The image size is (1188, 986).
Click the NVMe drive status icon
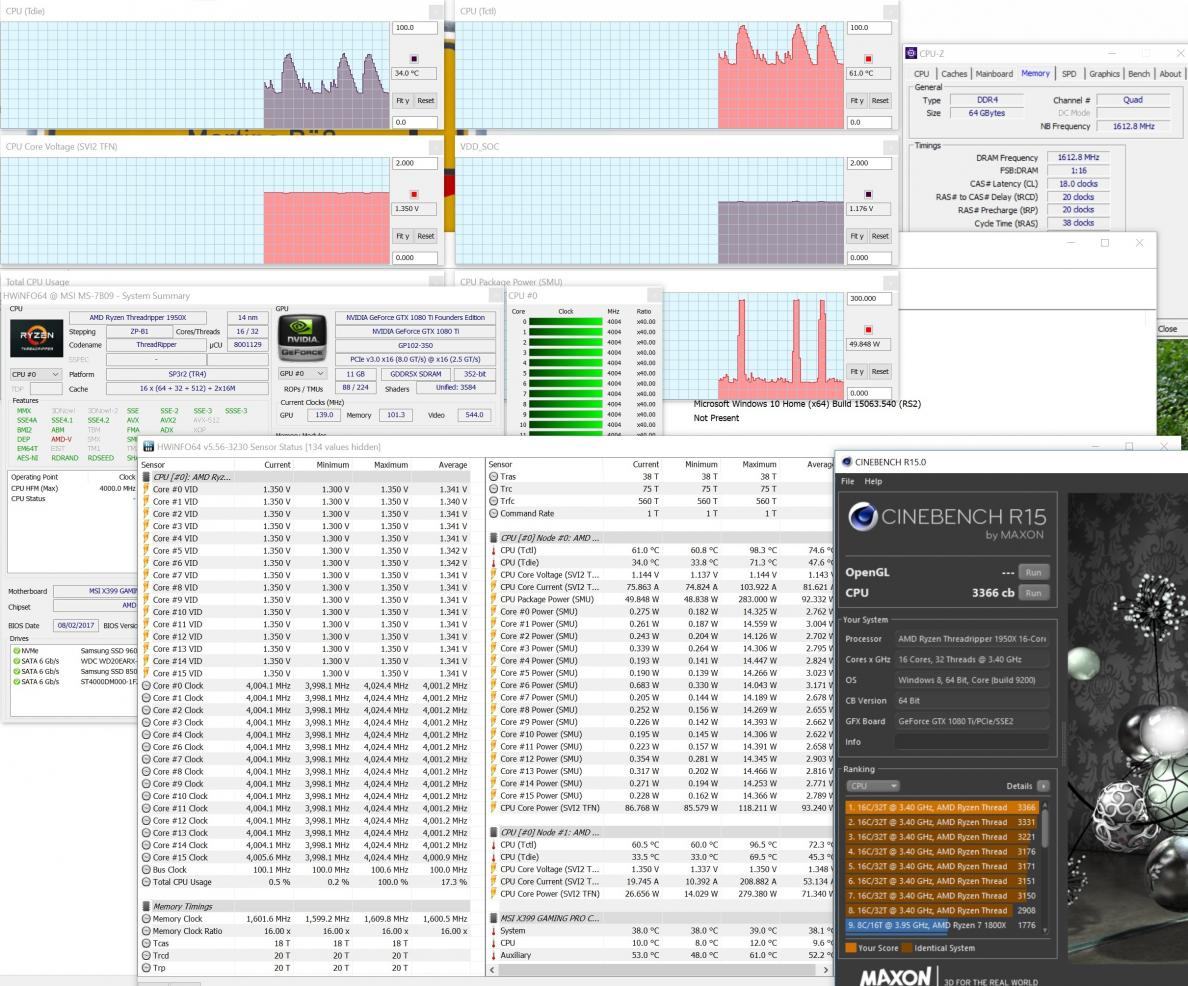(x=16, y=650)
